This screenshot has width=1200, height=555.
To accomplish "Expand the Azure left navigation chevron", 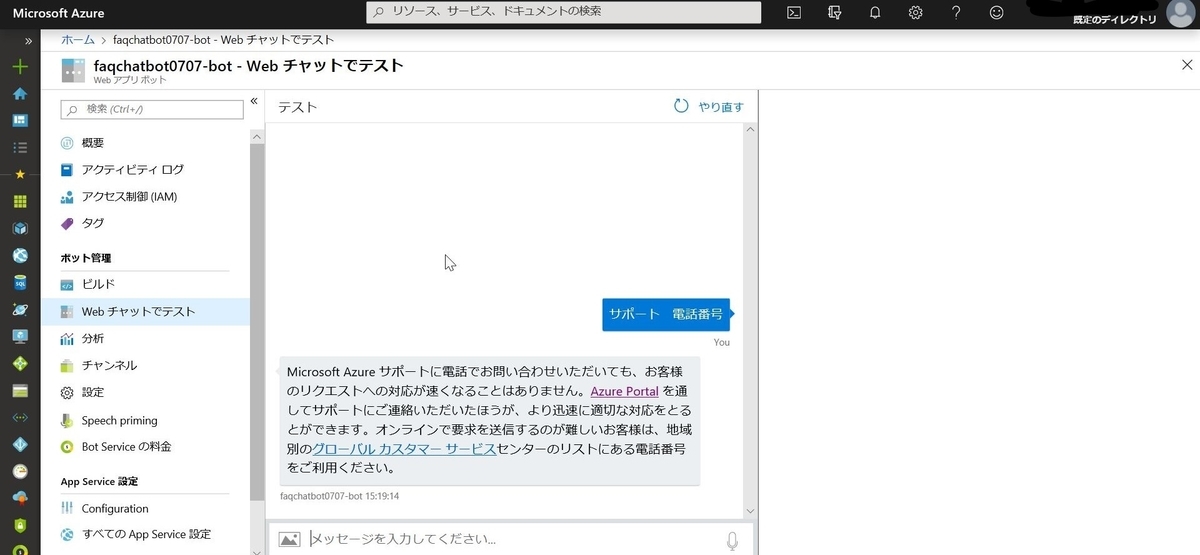I will 28,41.
